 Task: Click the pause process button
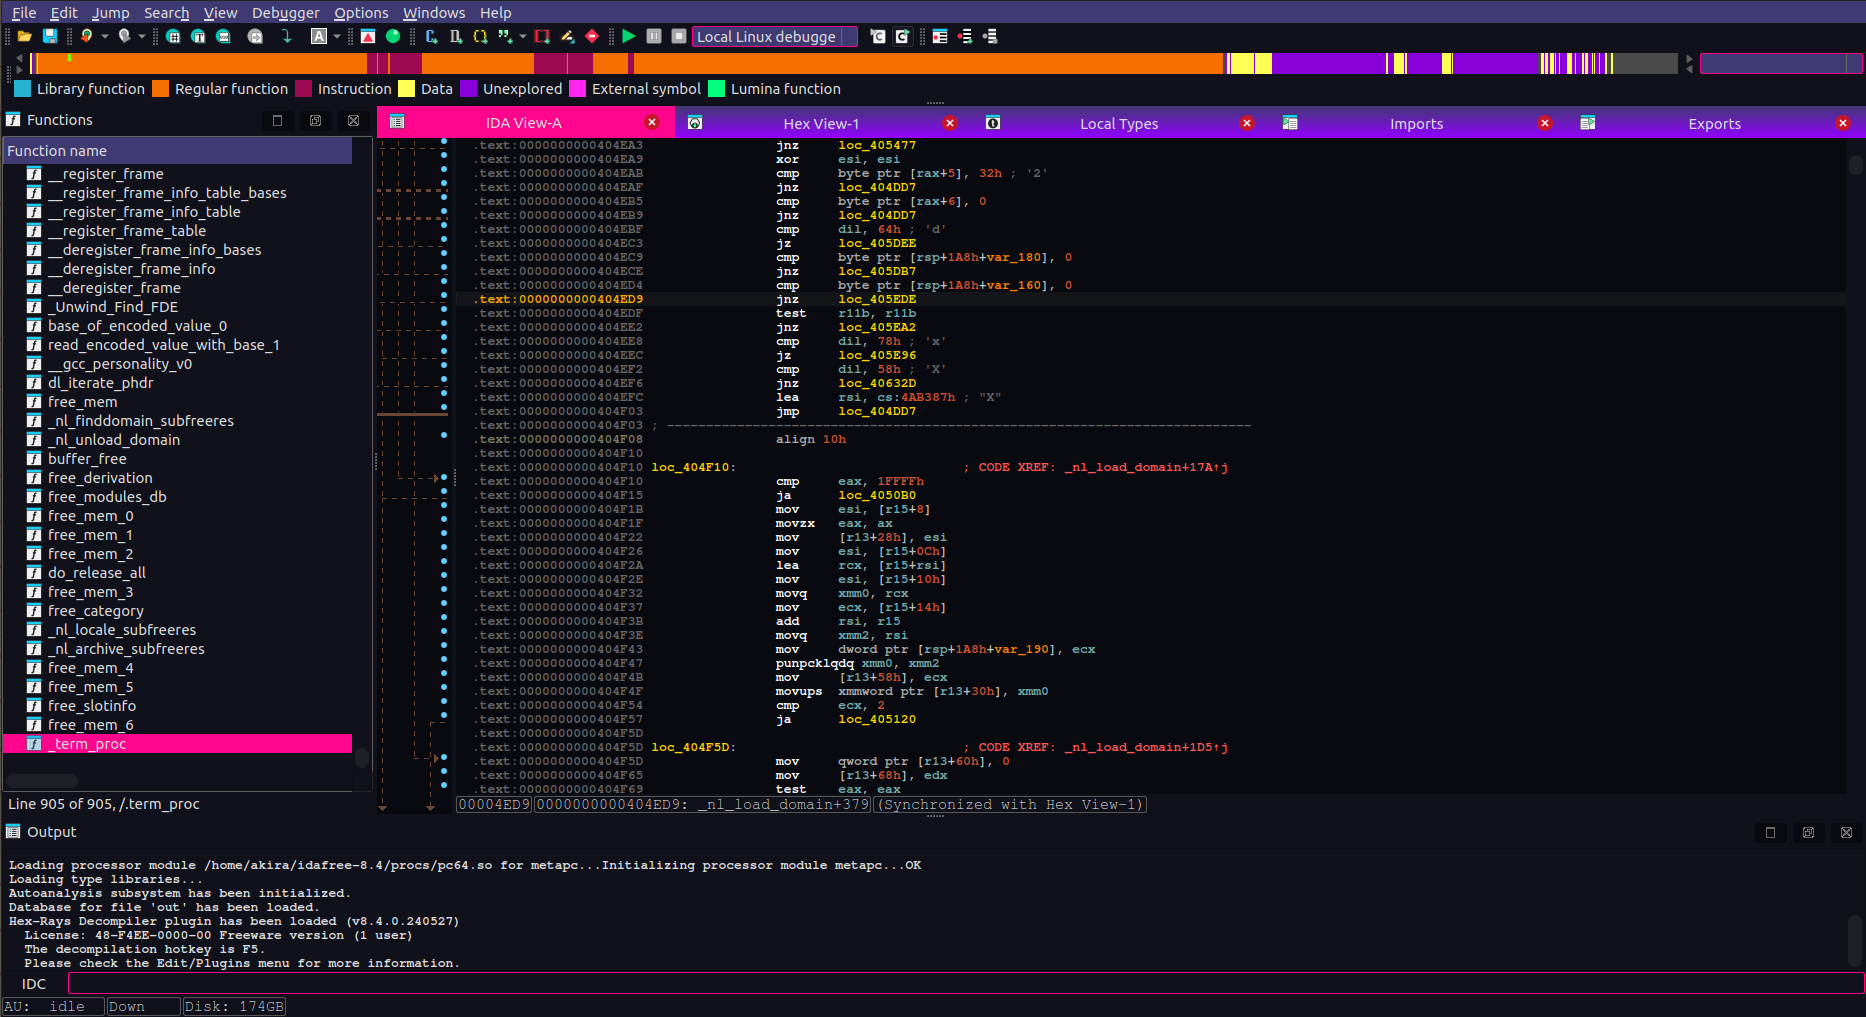(654, 36)
